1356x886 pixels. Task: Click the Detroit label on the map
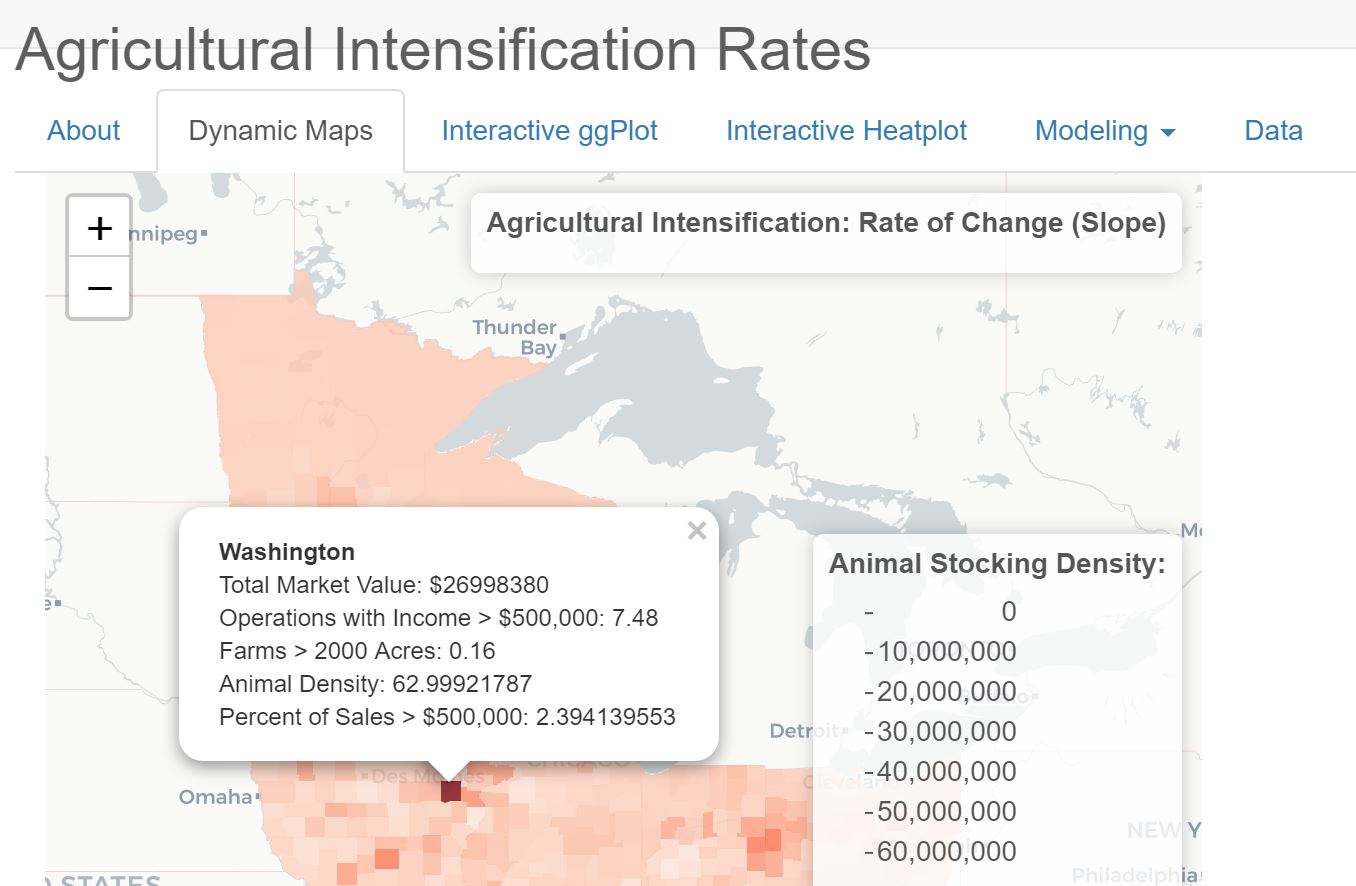pyautogui.click(x=803, y=731)
